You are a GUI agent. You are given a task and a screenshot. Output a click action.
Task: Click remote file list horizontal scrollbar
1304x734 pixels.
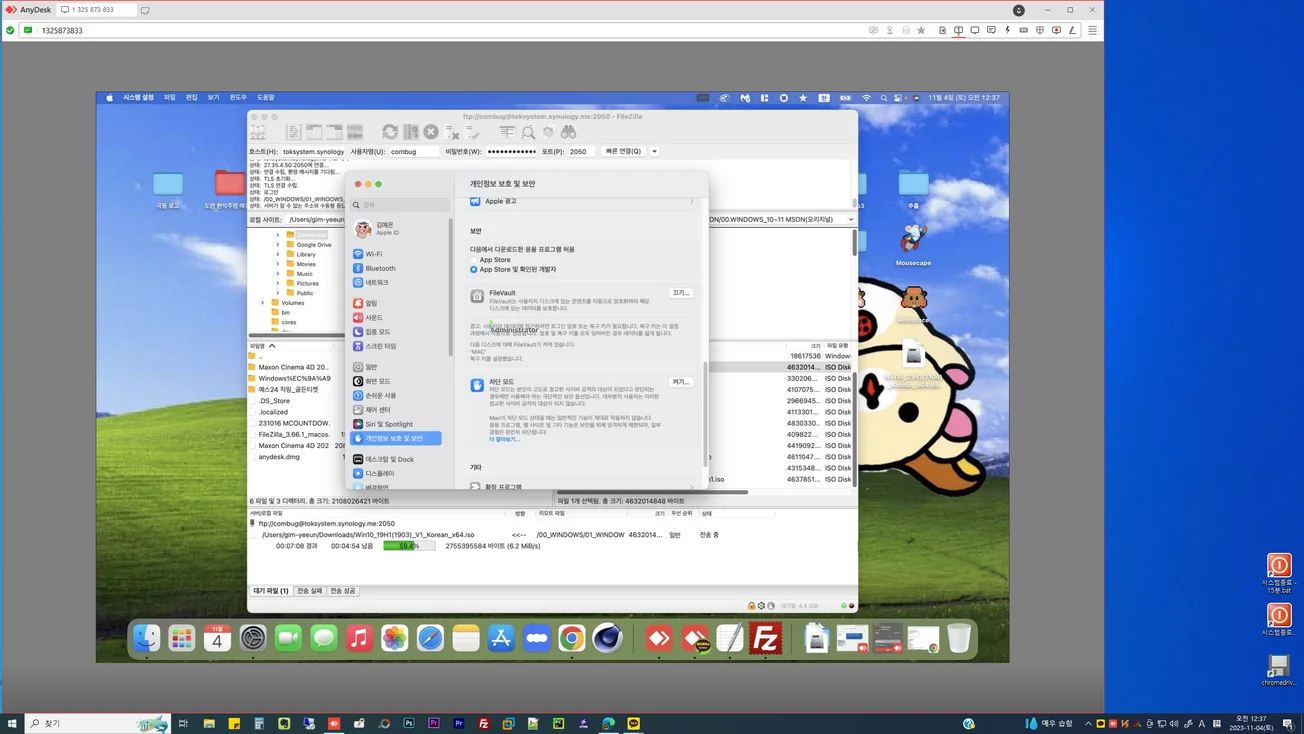[652, 492]
